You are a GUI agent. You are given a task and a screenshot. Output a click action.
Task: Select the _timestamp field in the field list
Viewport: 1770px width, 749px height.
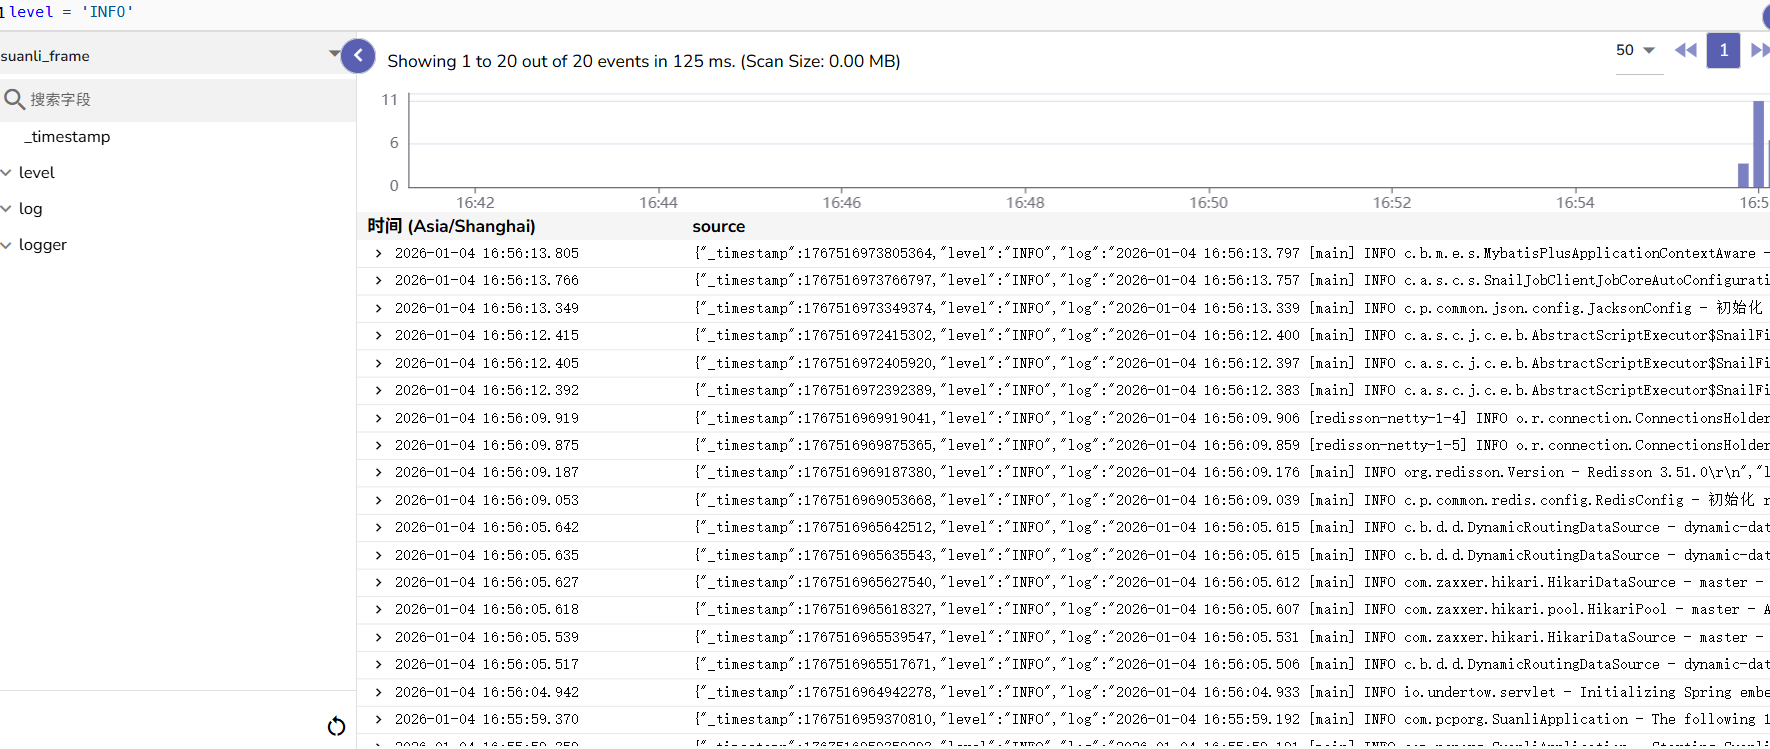(x=70, y=137)
